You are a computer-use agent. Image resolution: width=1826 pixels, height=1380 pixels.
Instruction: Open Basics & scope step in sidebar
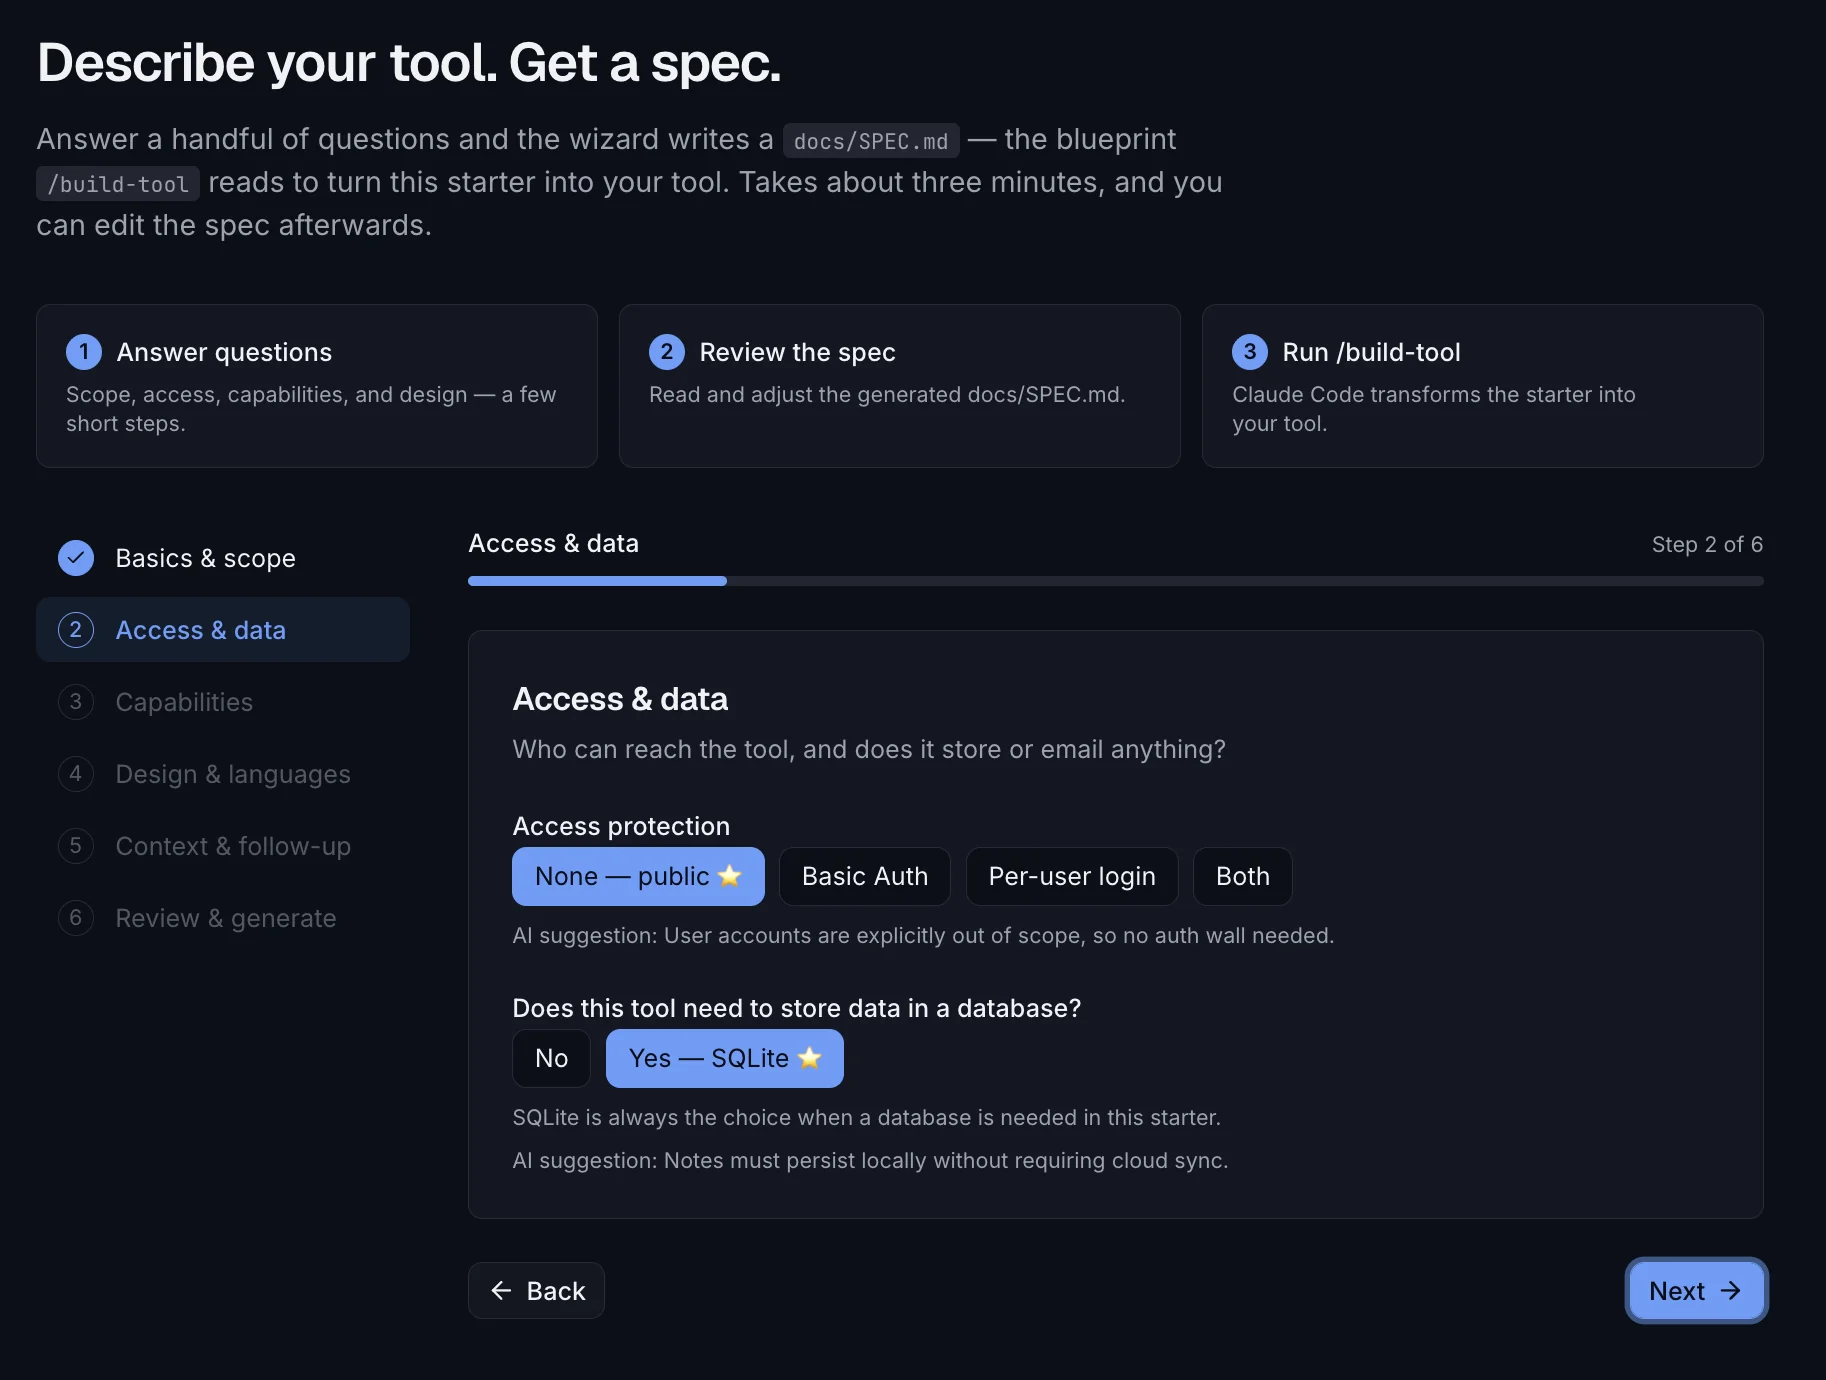tap(223, 558)
